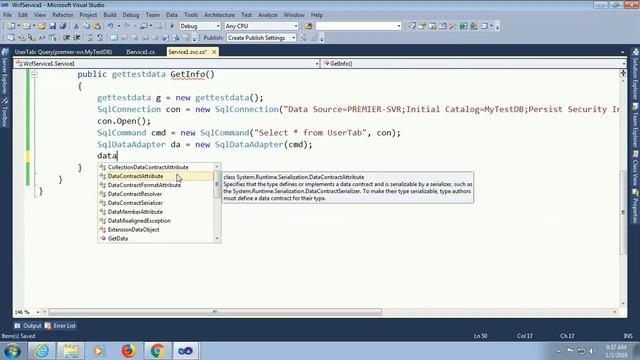Viewport: 640px width, 360px height.
Task: Click the Undo arrow icon
Action: click(x=111, y=26)
